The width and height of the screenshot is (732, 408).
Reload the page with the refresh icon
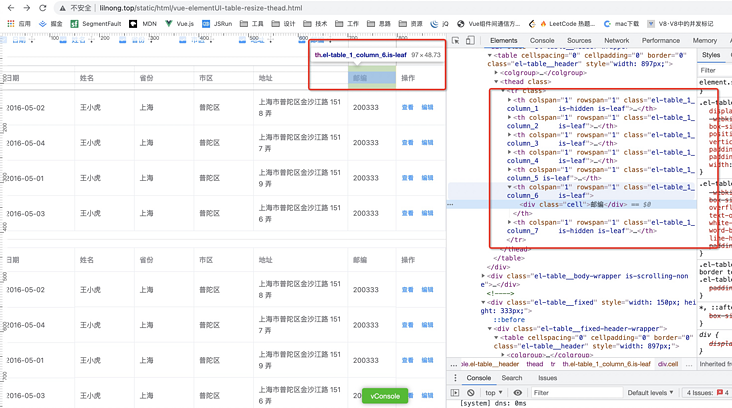(44, 8)
